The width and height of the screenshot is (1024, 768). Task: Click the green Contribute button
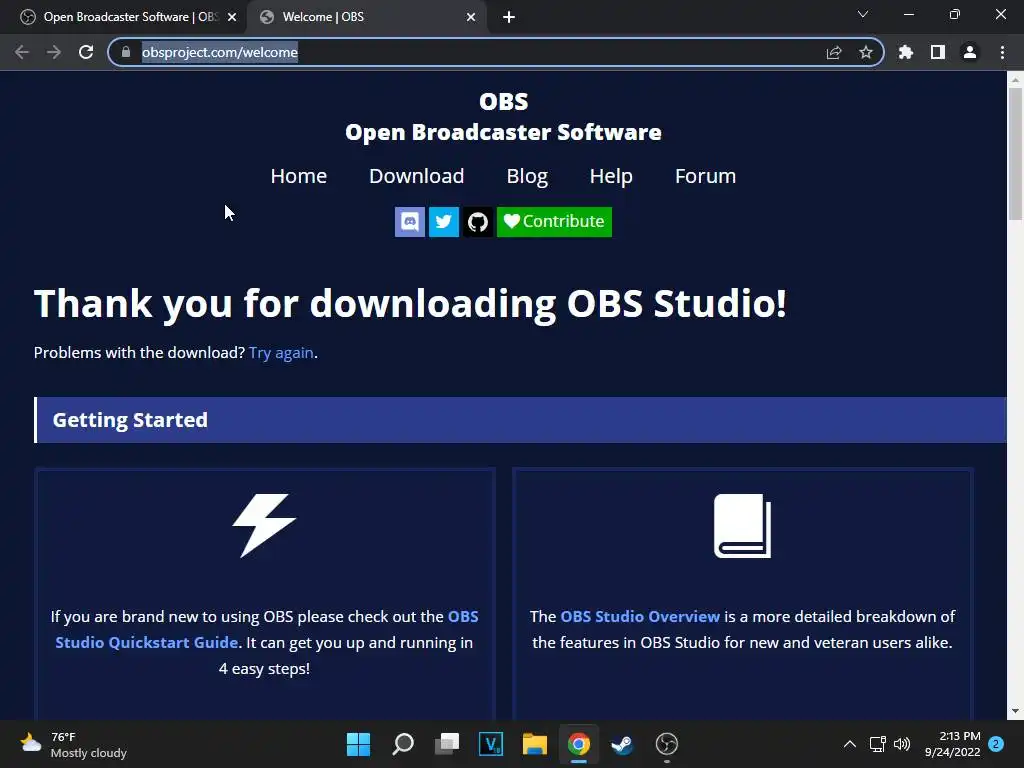[554, 222]
